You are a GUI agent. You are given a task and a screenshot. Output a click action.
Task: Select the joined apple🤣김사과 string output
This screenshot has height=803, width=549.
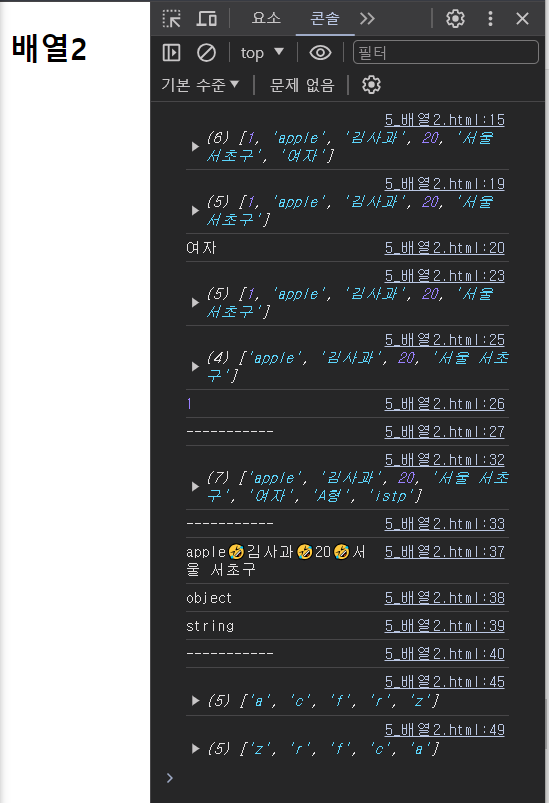(x=276, y=561)
